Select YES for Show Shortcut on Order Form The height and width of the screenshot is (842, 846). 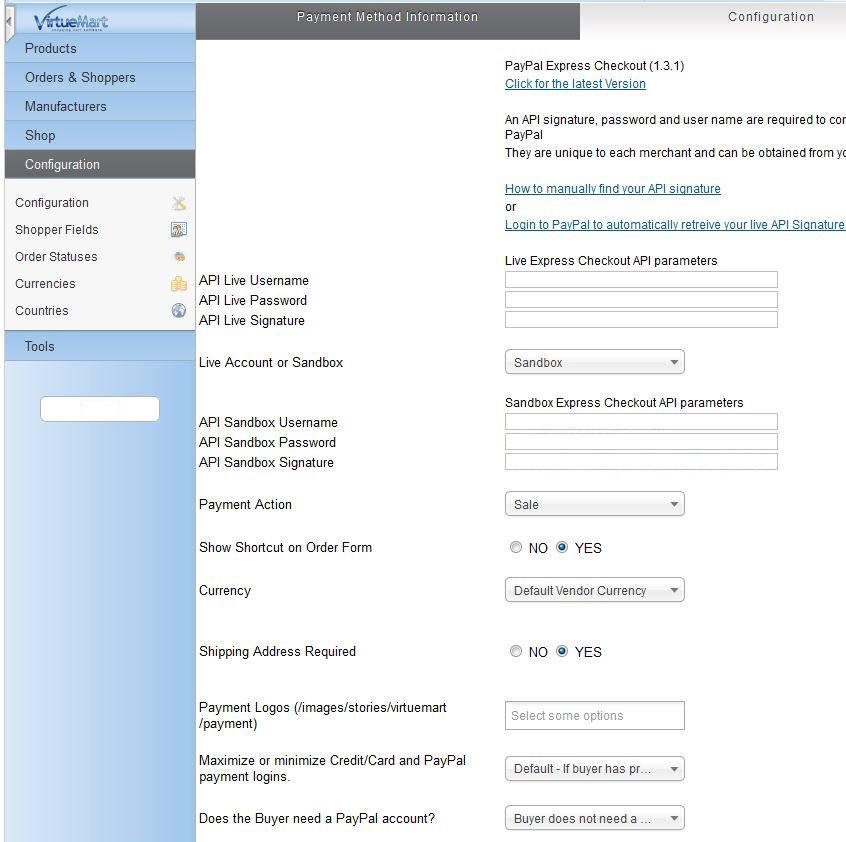(x=562, y=547)
